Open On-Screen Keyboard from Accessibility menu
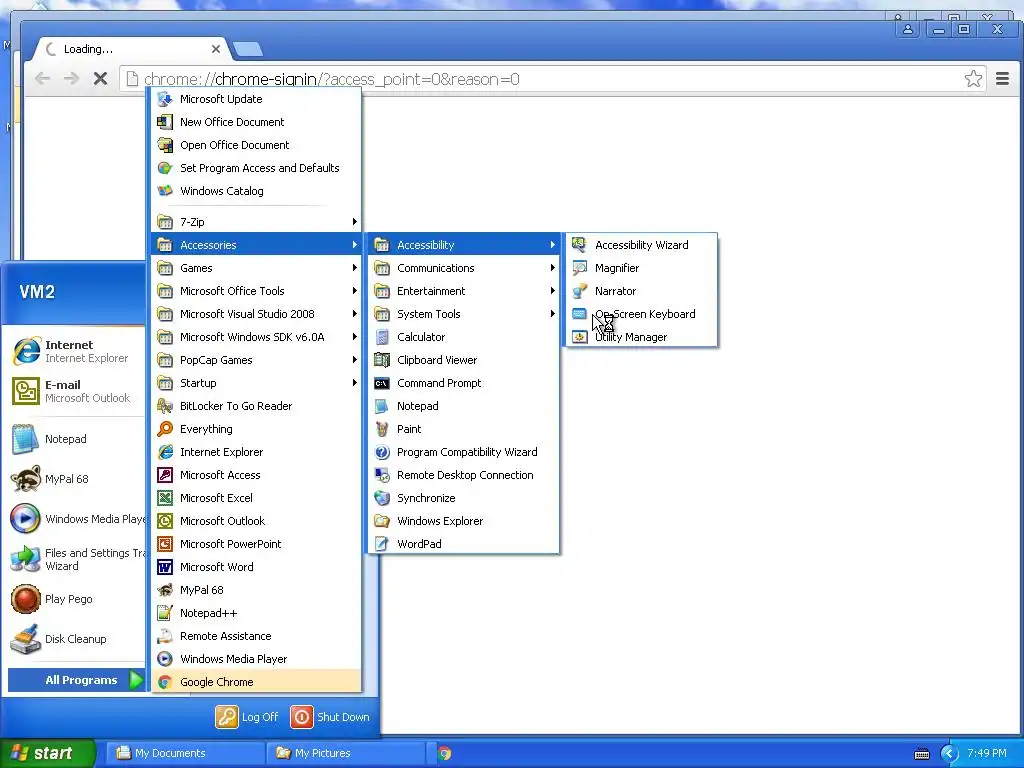Screen dimensions: 1024x768 (642, 314)
